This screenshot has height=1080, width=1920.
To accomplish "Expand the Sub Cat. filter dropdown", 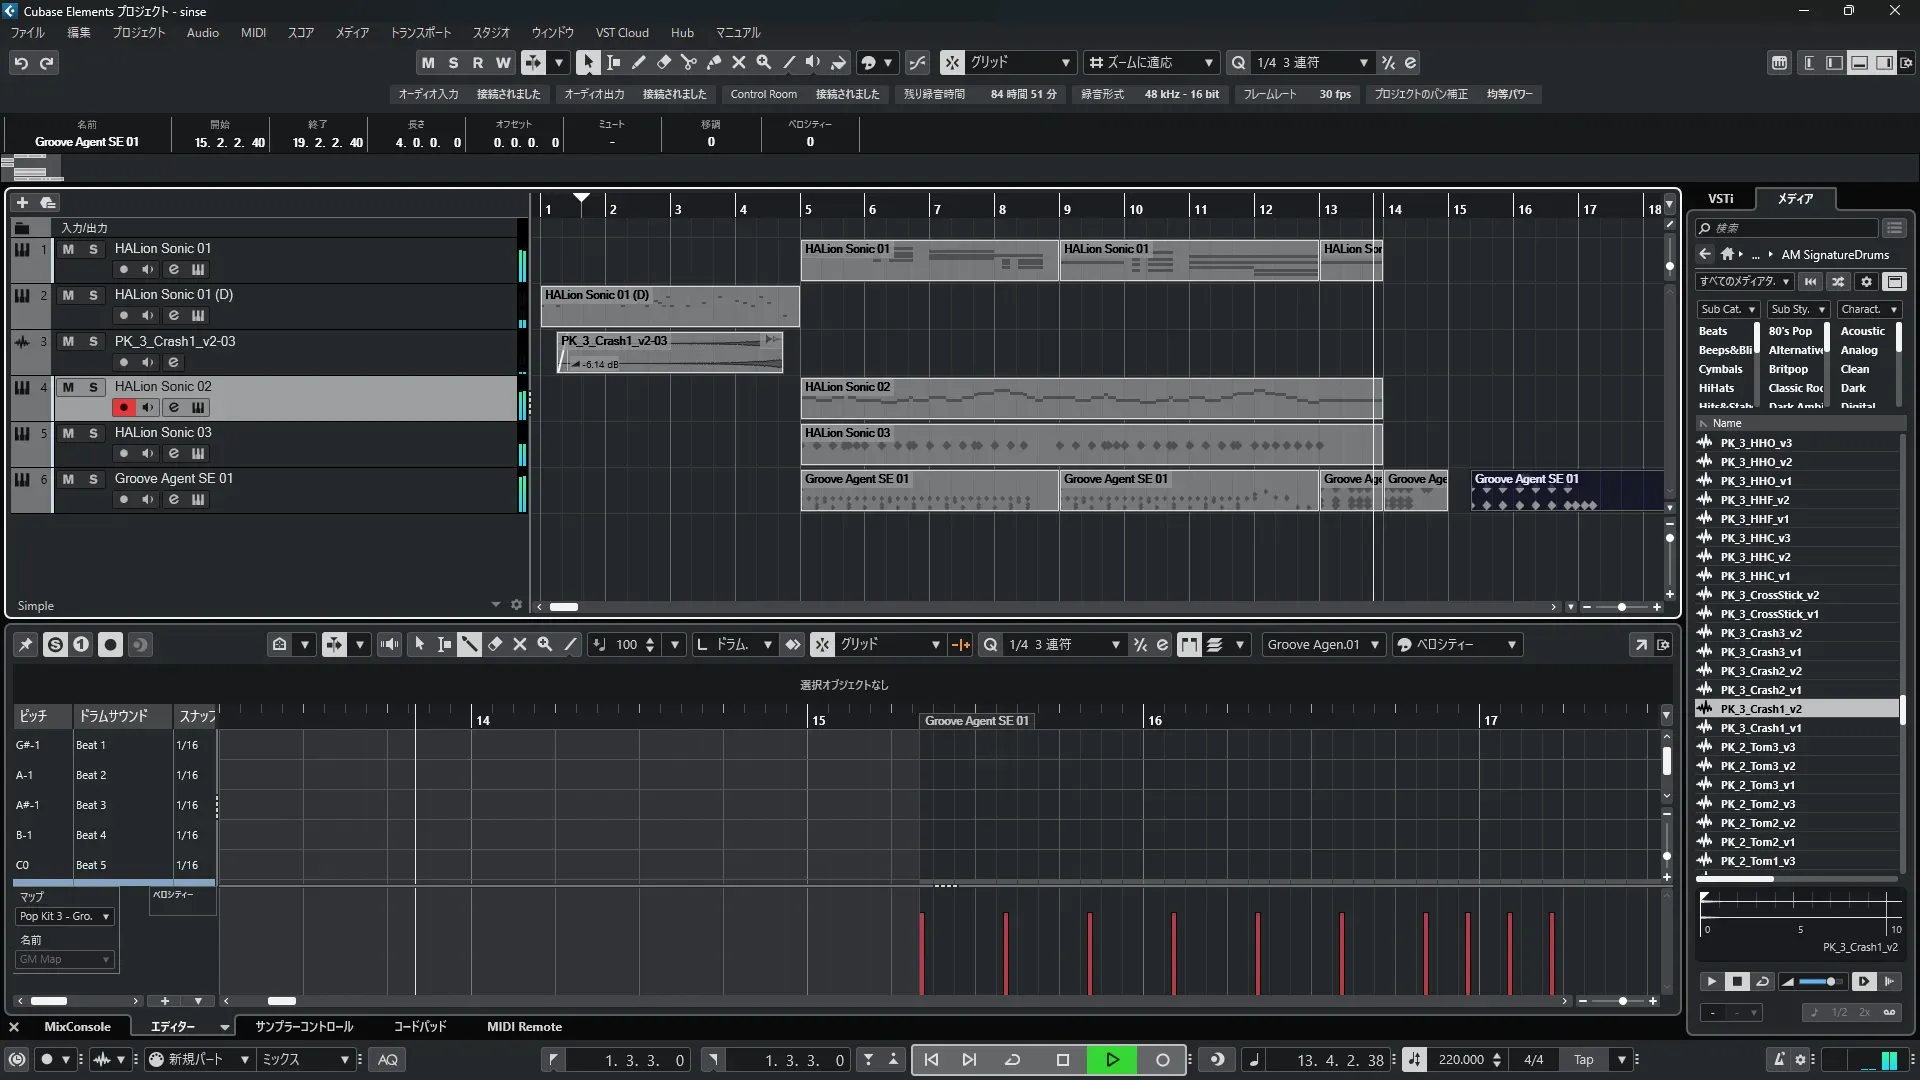I will 1727,310.
